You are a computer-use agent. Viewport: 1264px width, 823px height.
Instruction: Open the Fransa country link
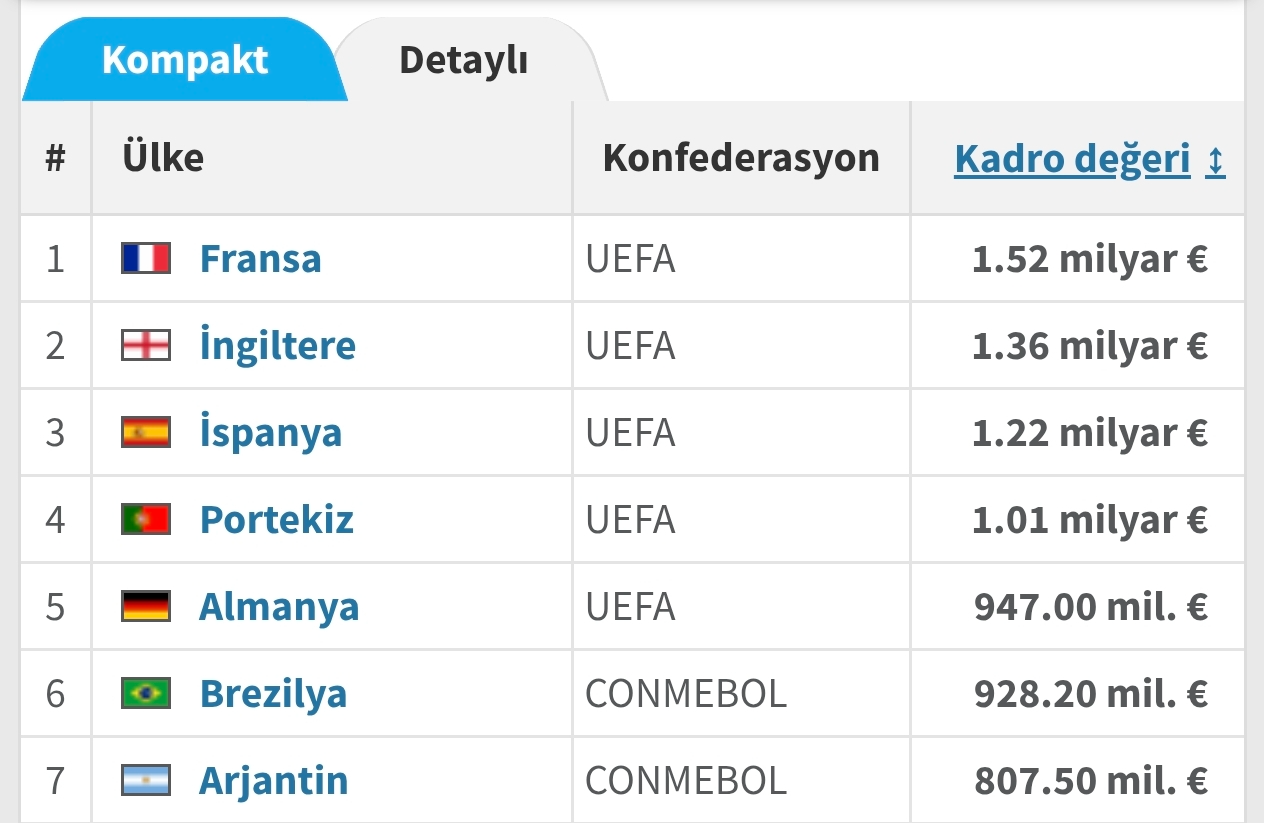(x=261, y=259)
